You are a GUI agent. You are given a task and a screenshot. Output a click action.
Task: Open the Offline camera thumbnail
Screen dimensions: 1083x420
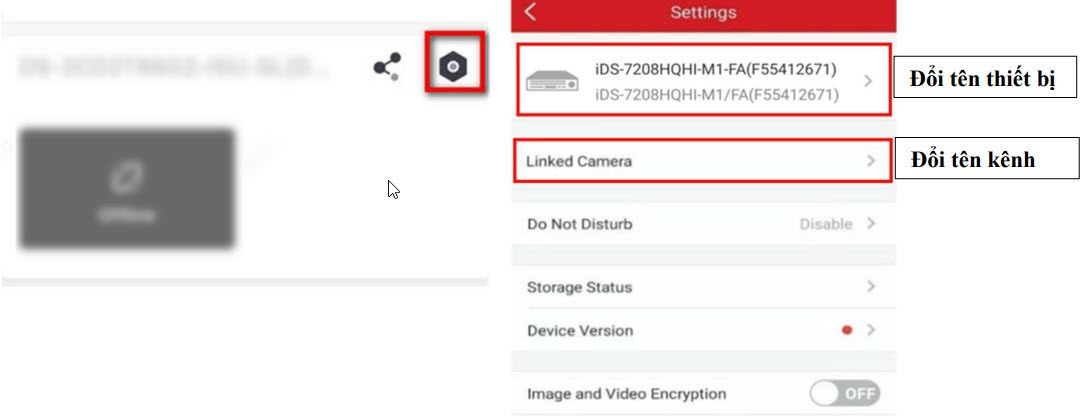click(126, 189)
